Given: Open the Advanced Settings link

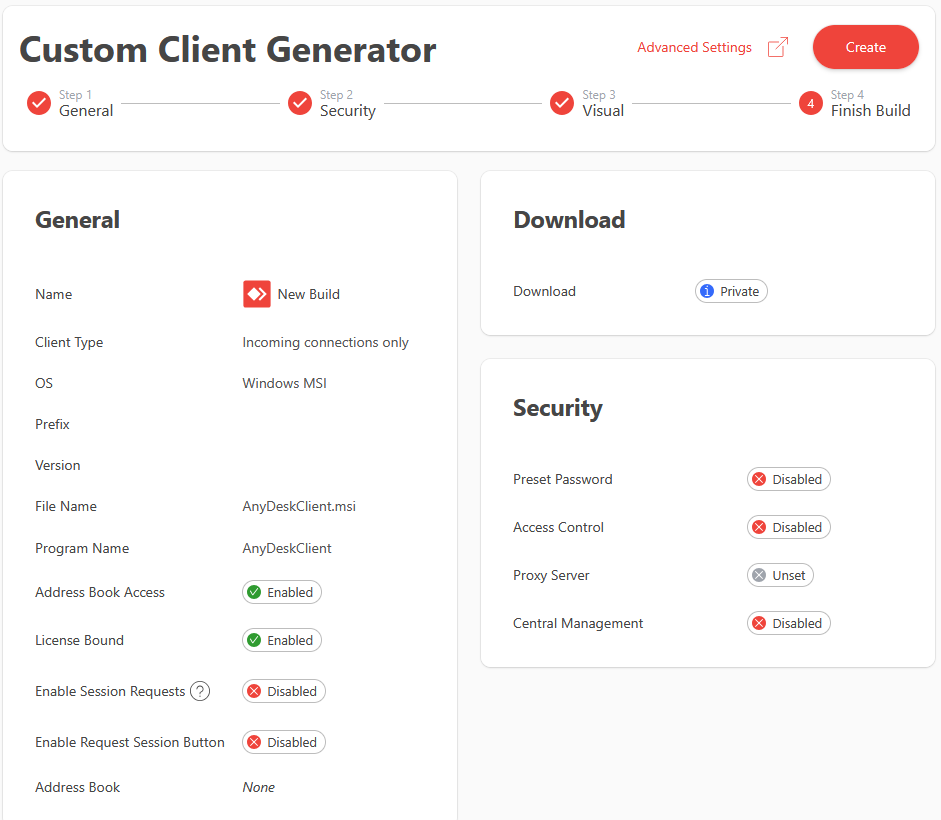Looking at the screenshot, I should 694,47.
